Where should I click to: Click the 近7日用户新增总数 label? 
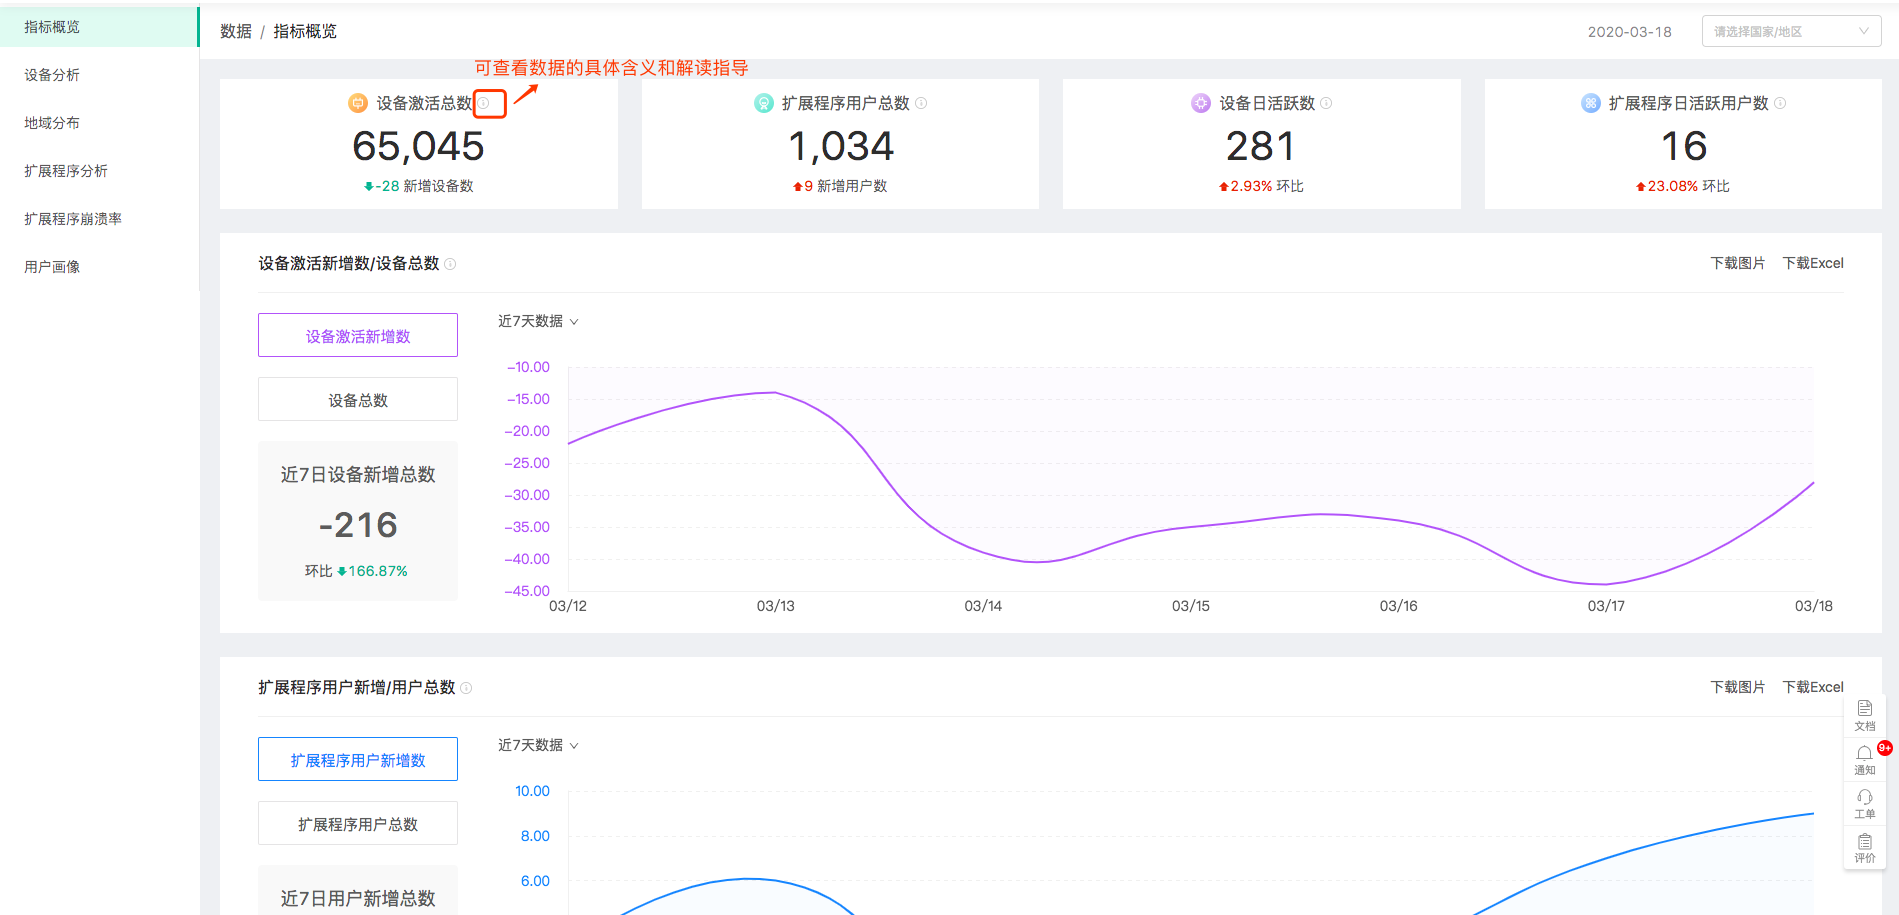click(358, 898)
